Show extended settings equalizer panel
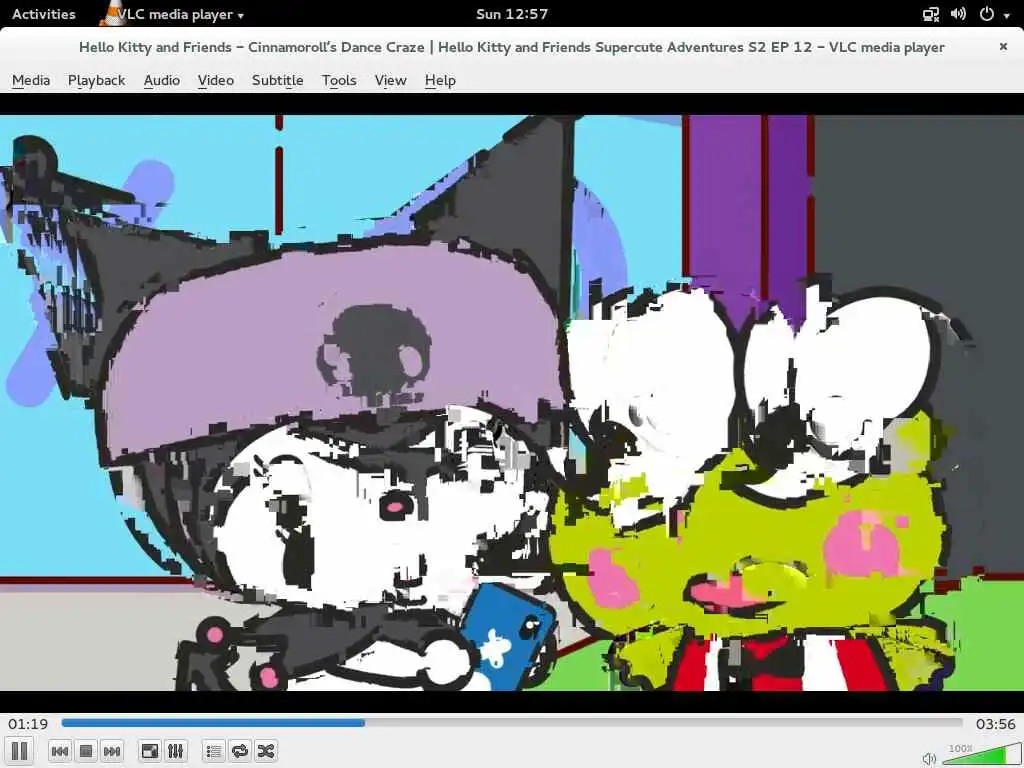This screenshot has height=768, width=1024. point(176,751)
